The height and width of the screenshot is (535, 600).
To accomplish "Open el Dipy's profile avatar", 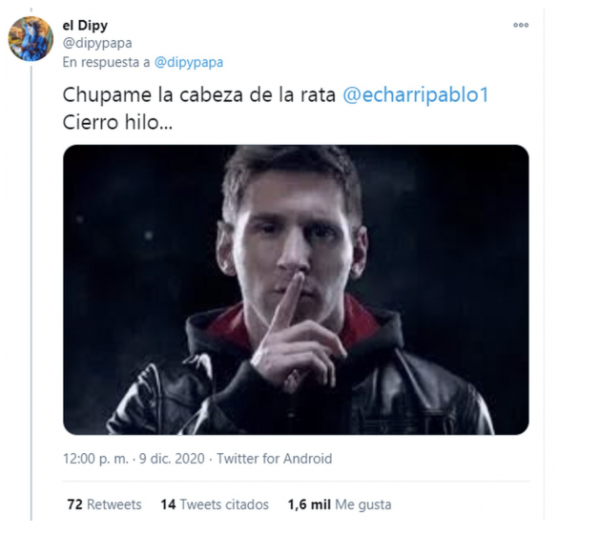I will point(31,39).
